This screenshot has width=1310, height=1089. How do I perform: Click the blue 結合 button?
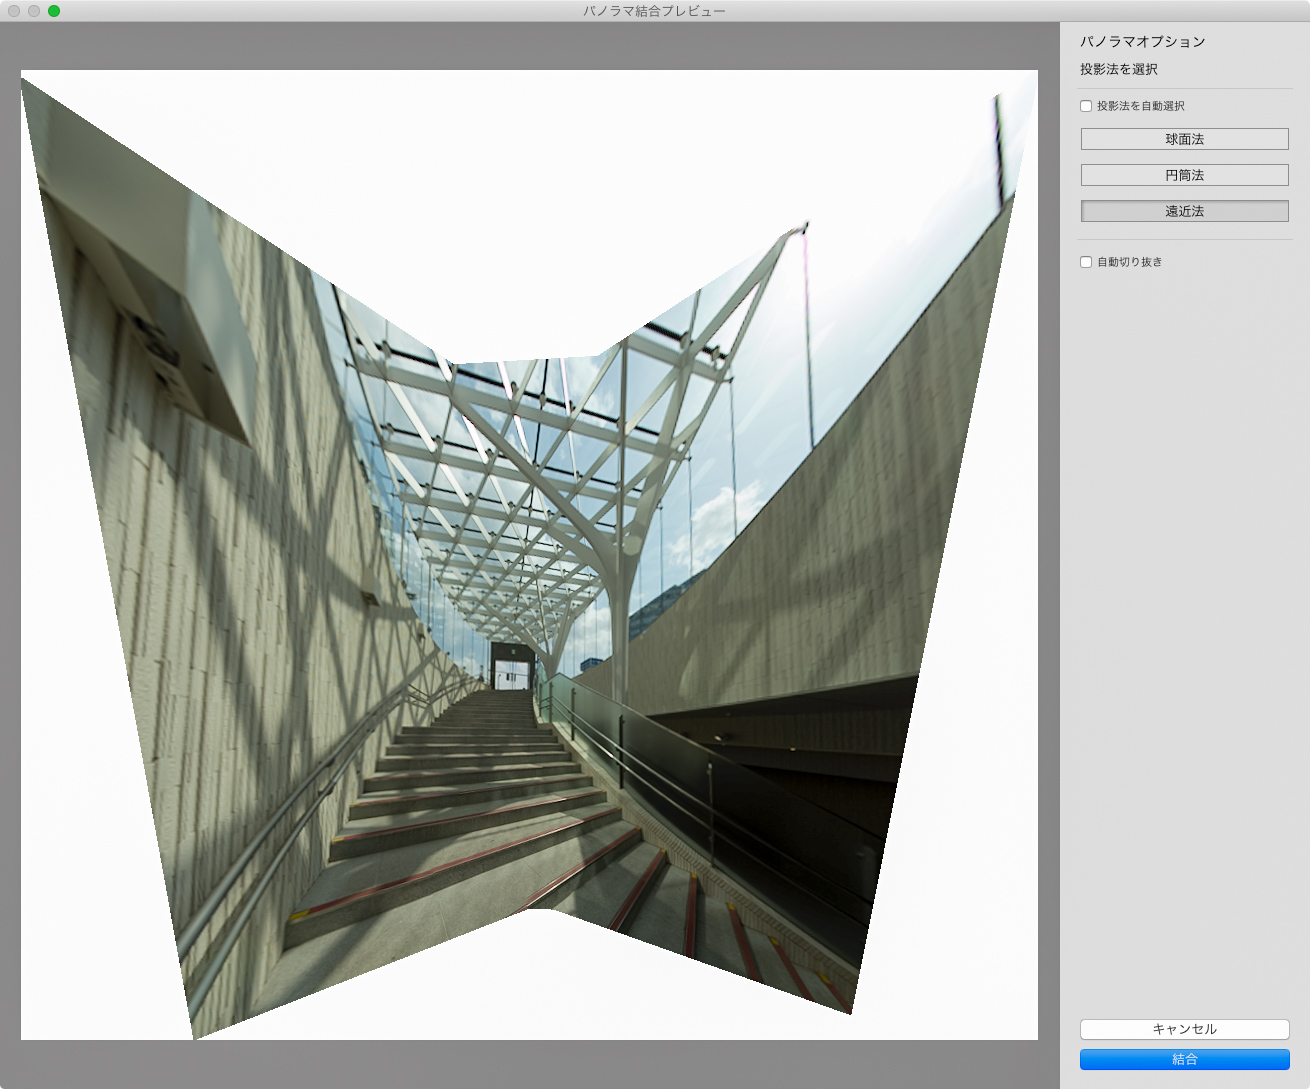coord(1184,1059)
